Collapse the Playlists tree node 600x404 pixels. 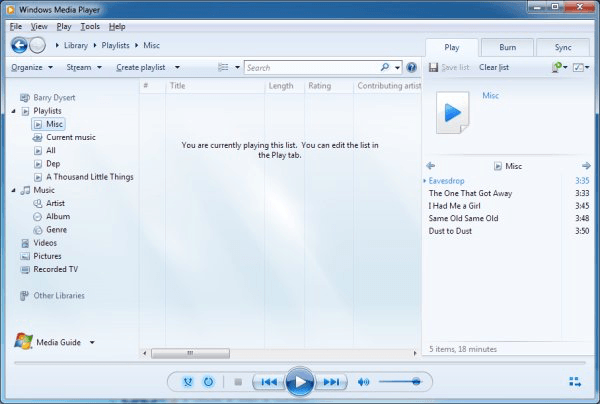(13, 111)
